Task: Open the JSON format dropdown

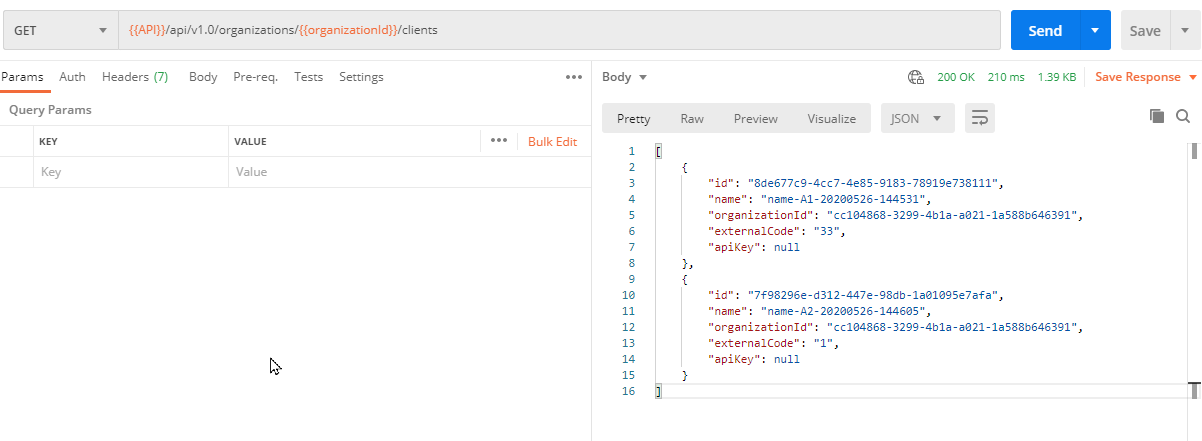Action: coord(916,119)
